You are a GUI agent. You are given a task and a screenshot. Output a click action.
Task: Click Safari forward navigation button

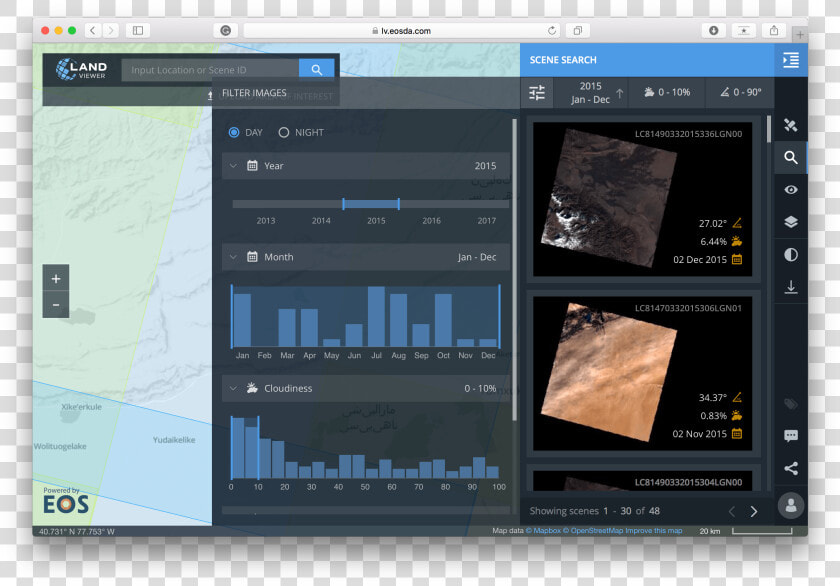tap(111, 31)
